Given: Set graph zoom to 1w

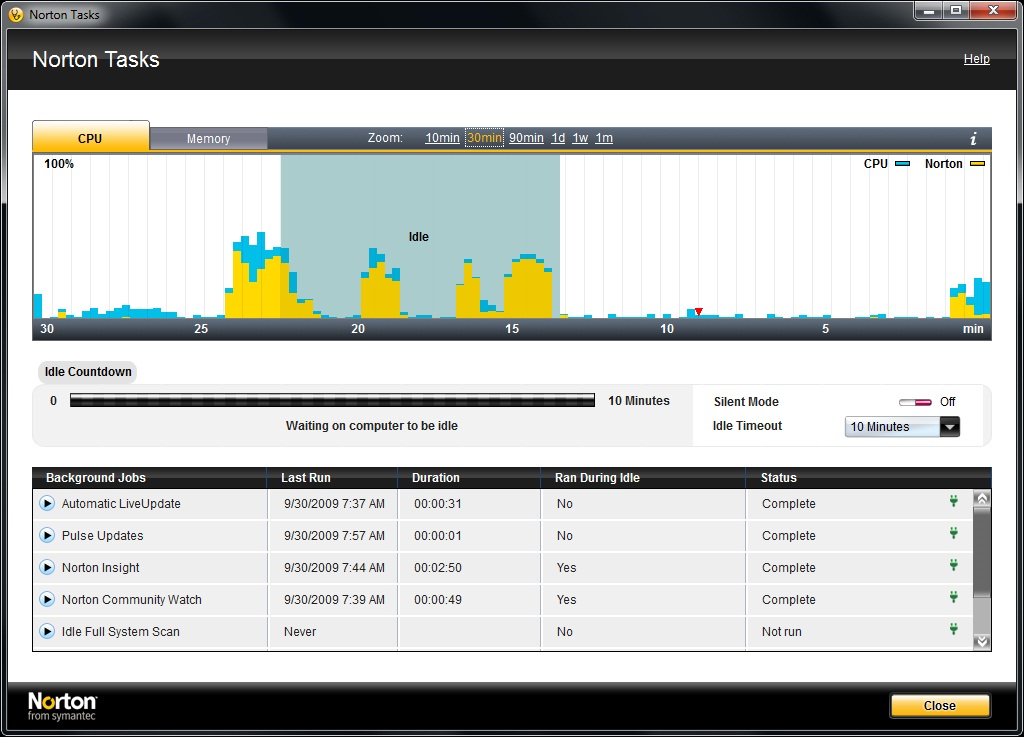Looking at the screenshot, I should [580, 139].
